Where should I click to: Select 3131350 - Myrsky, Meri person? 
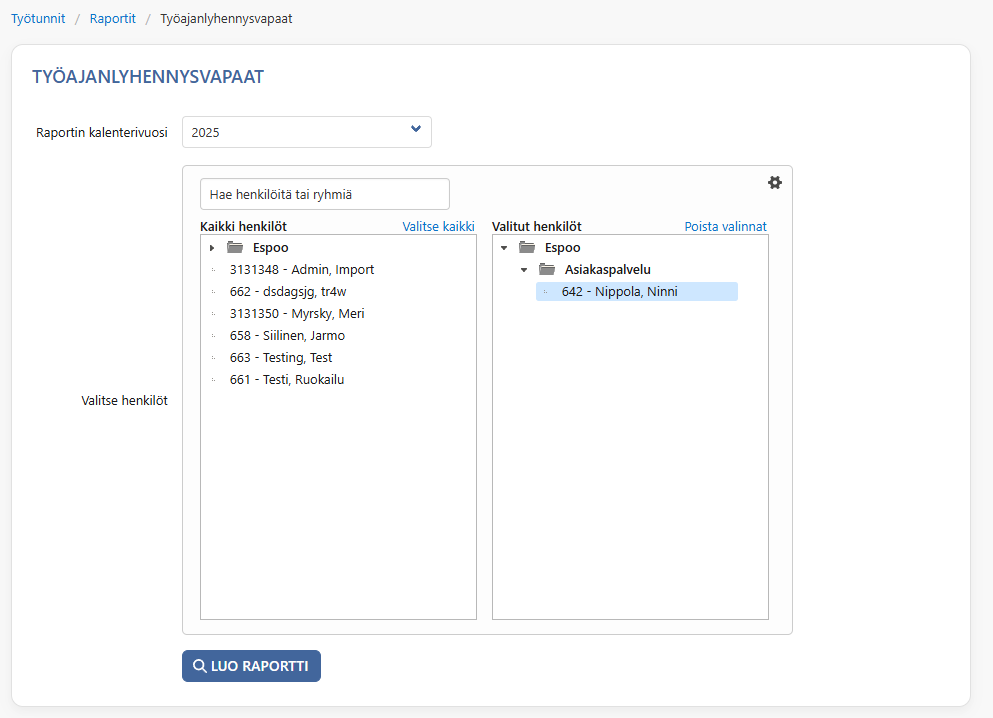[x=297, y=313]
